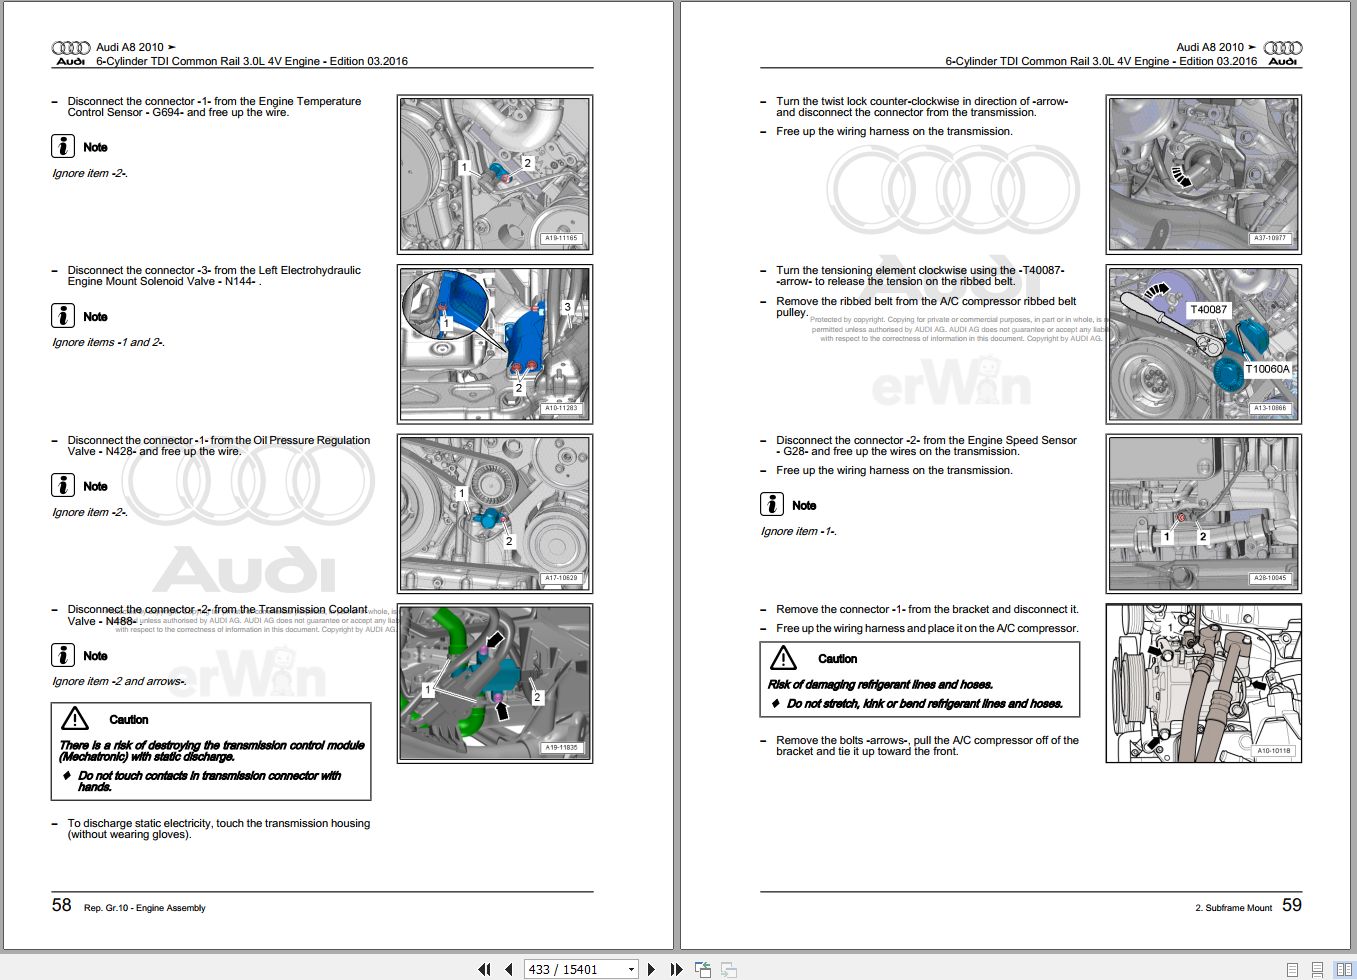Click illustration A37-10877 of transmission connector
Screen dimensions: 1357x980
pyautogui.click(x=1204, y=174)
